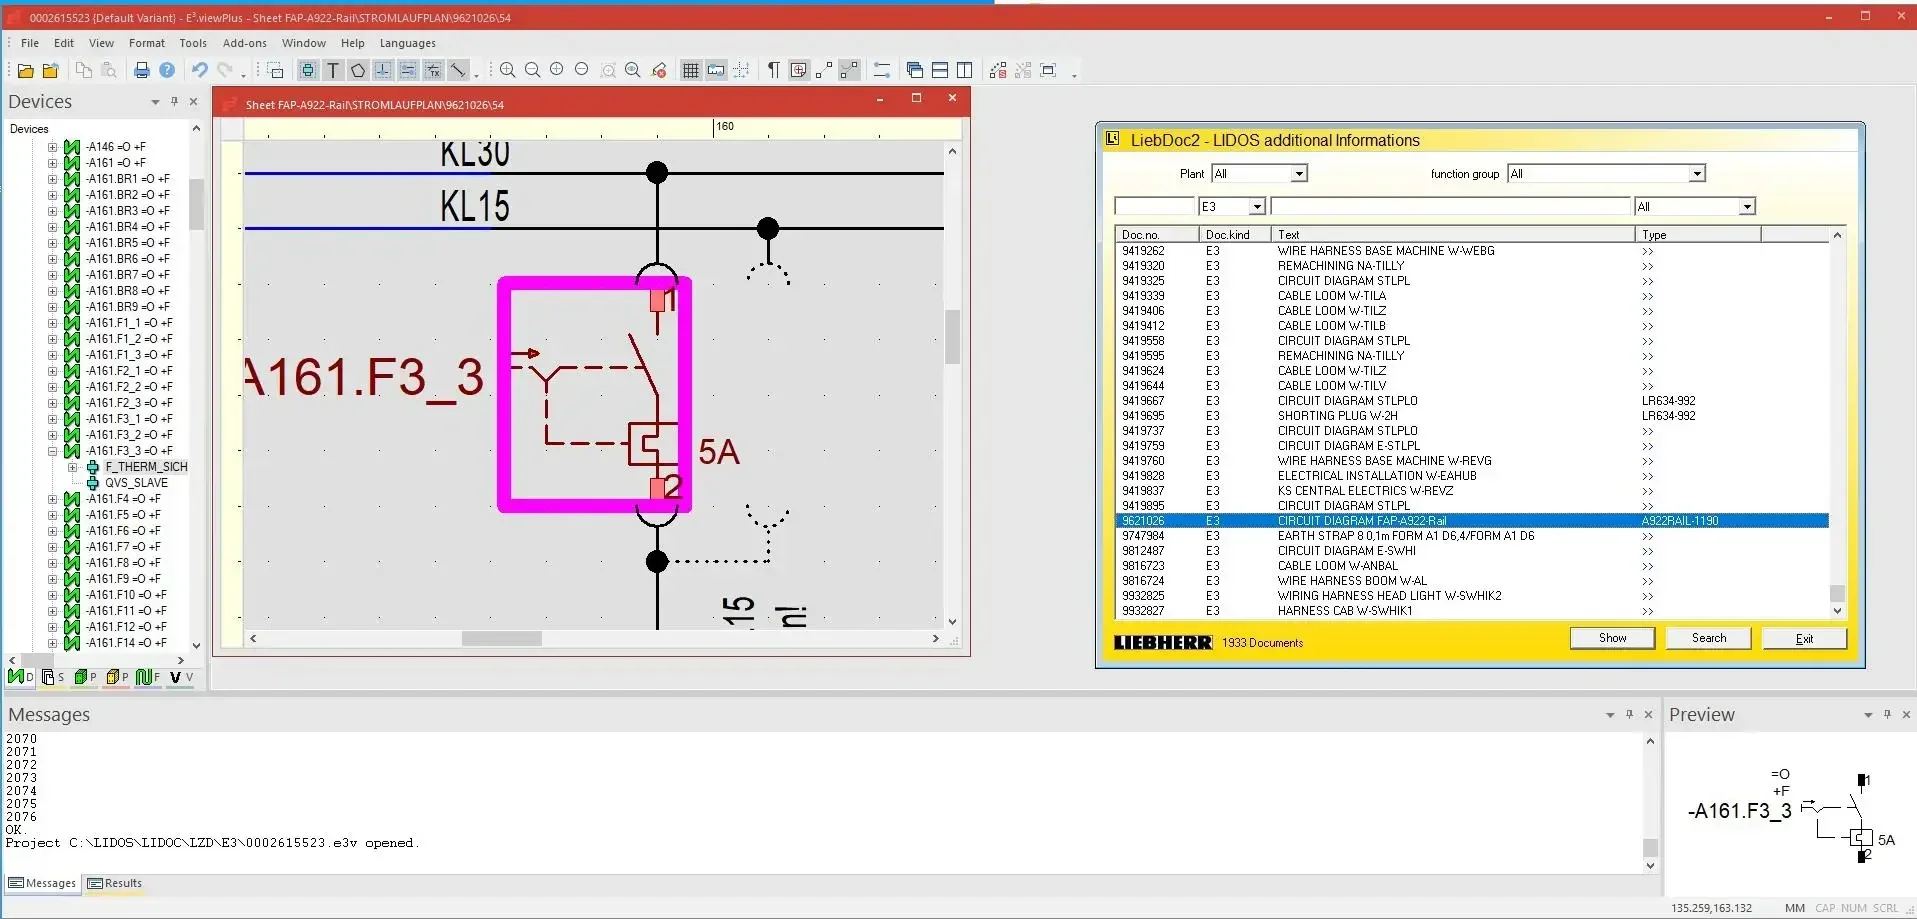Screen dimensions: 1917x919
Task: Select the Zoom In magnifier tool
Action: point(508,70)
